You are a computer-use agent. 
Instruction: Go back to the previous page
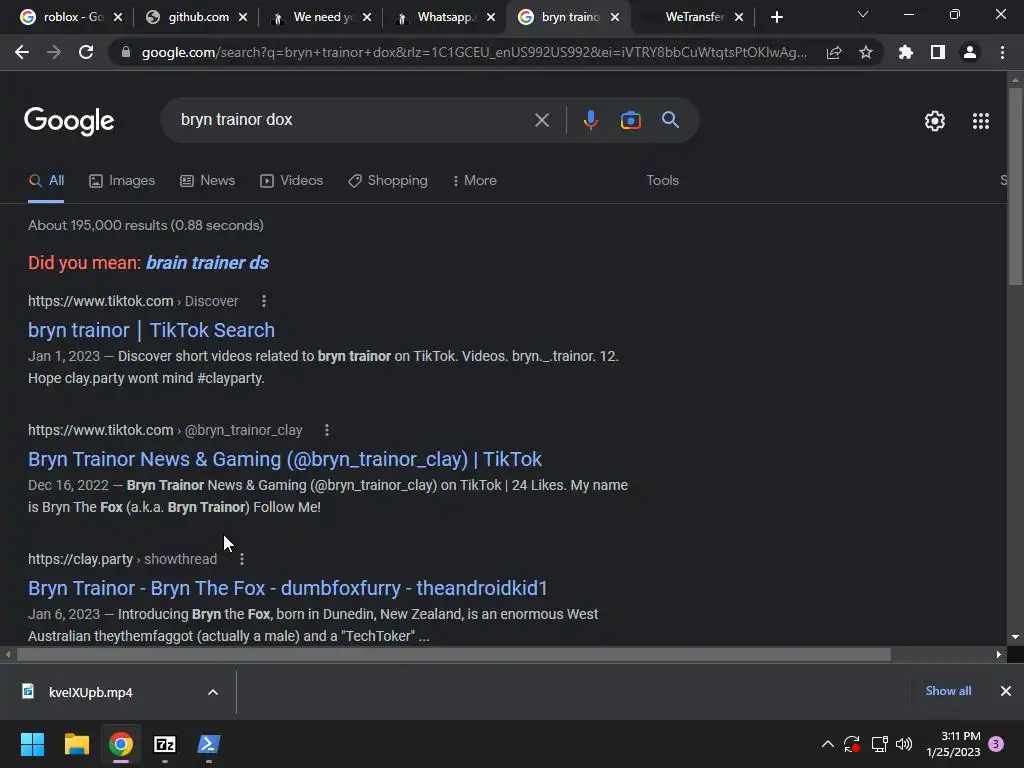point(22,52)
